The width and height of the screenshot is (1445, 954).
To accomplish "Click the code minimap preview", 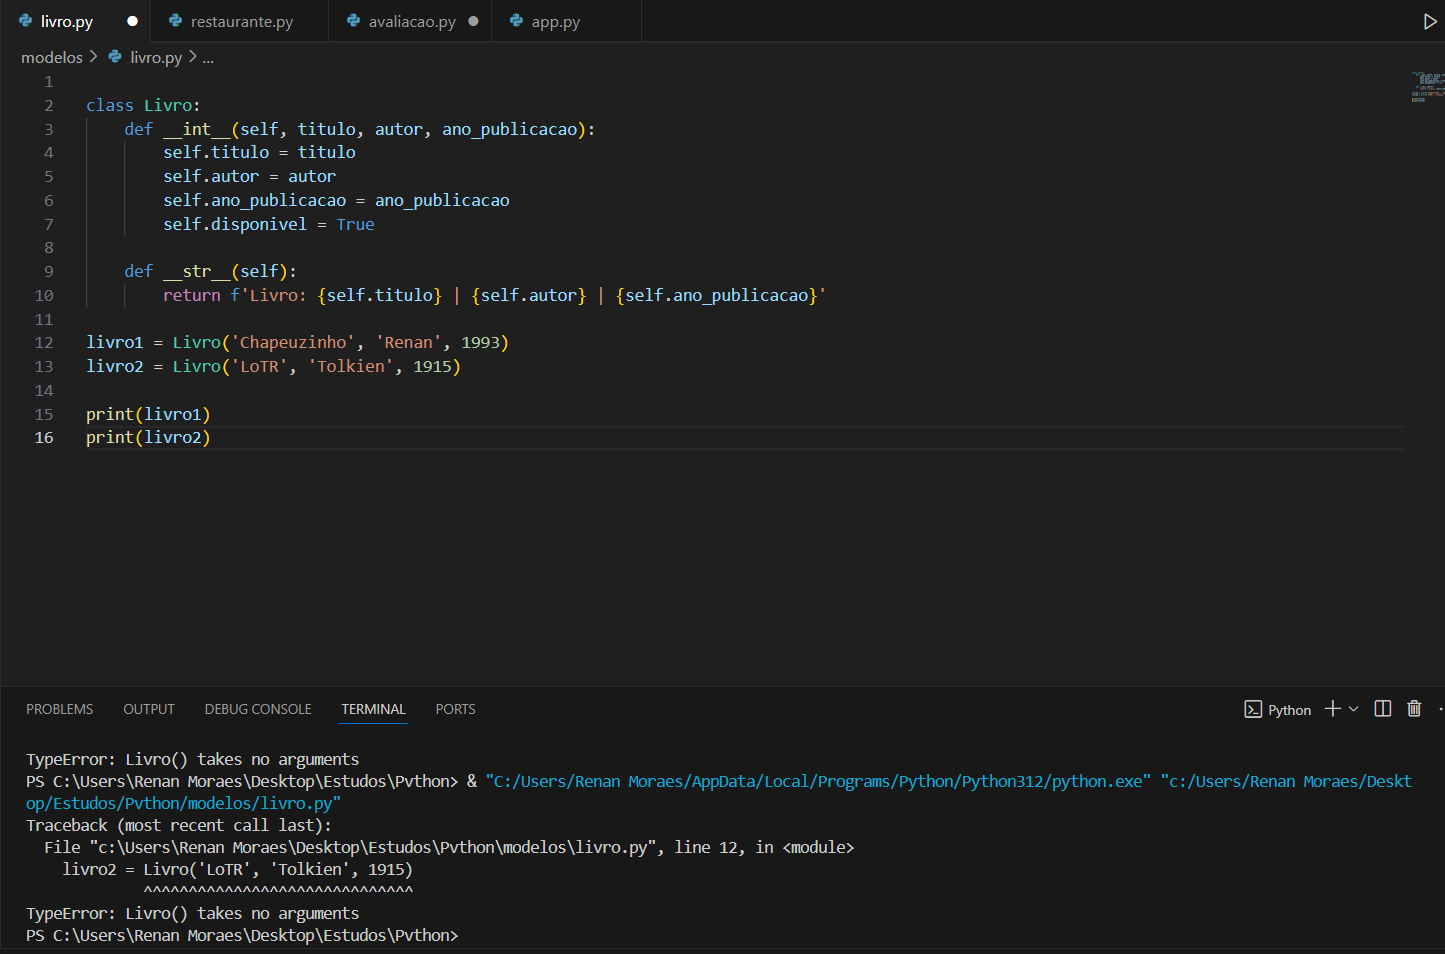I will coord(1427,86).
